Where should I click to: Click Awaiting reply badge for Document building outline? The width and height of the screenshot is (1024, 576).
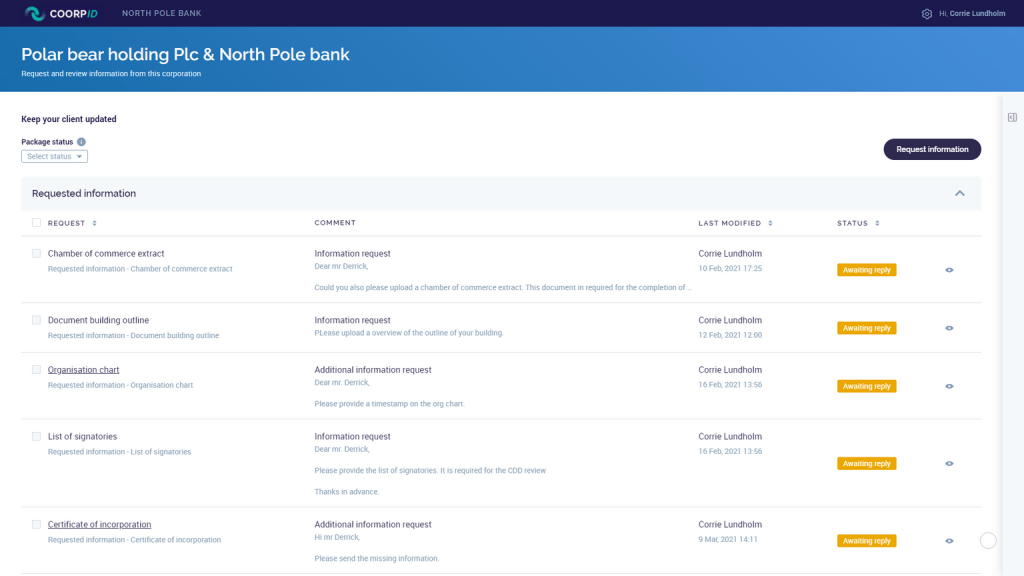867,328
